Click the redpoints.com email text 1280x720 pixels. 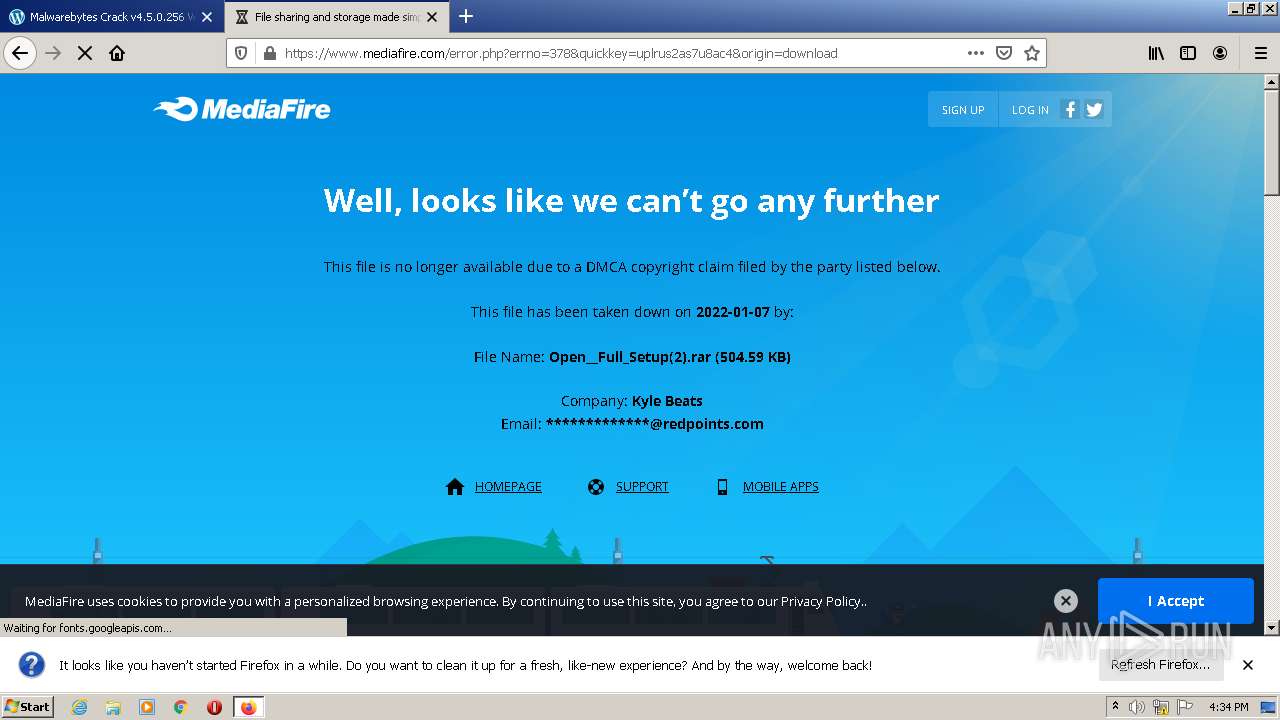click(x=654, y=424)
